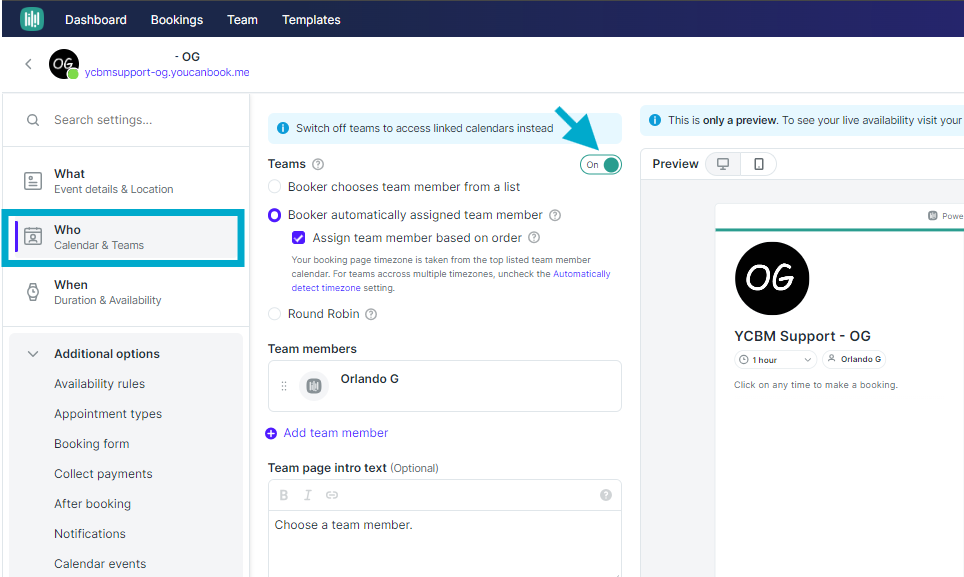The image size is (964, 577).
Task: Open Calendar events settings
Action: point(100,564)
